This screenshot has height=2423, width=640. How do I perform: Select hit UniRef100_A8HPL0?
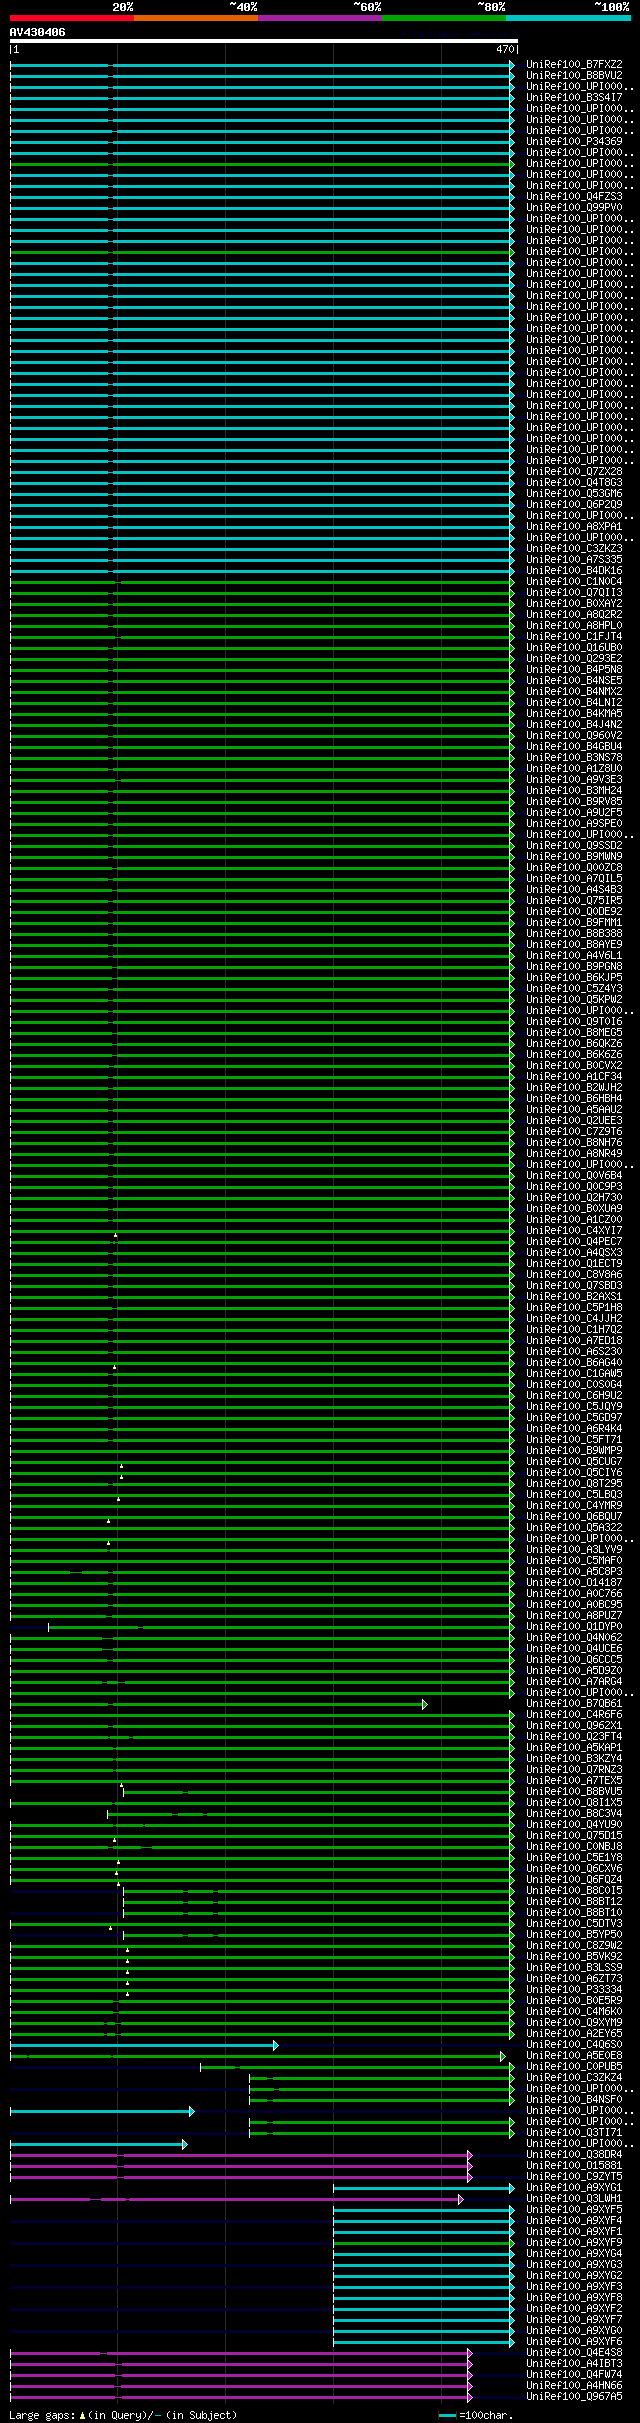pyautogui.click(x=574, y=625)
